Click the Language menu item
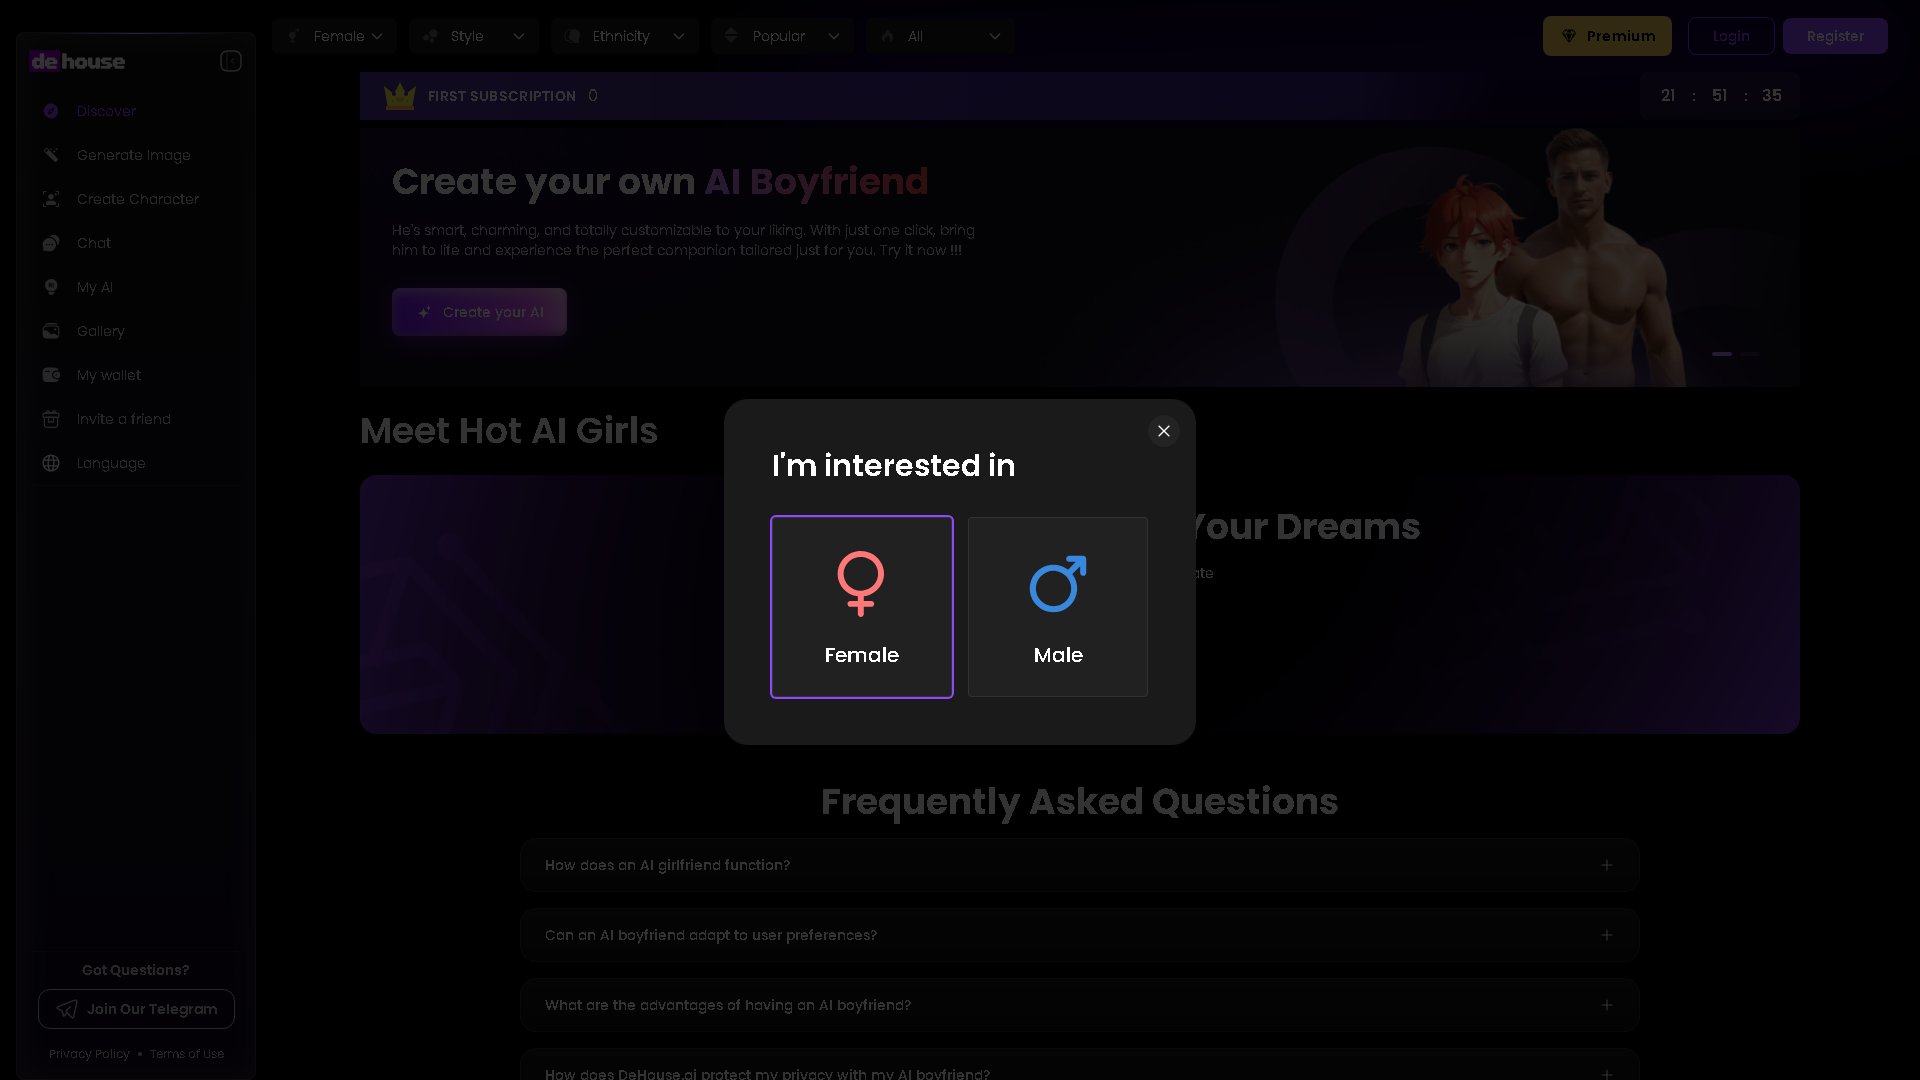Image resolution: width=1920 pixels, height=1080 pixels. (x=136, y=463)
